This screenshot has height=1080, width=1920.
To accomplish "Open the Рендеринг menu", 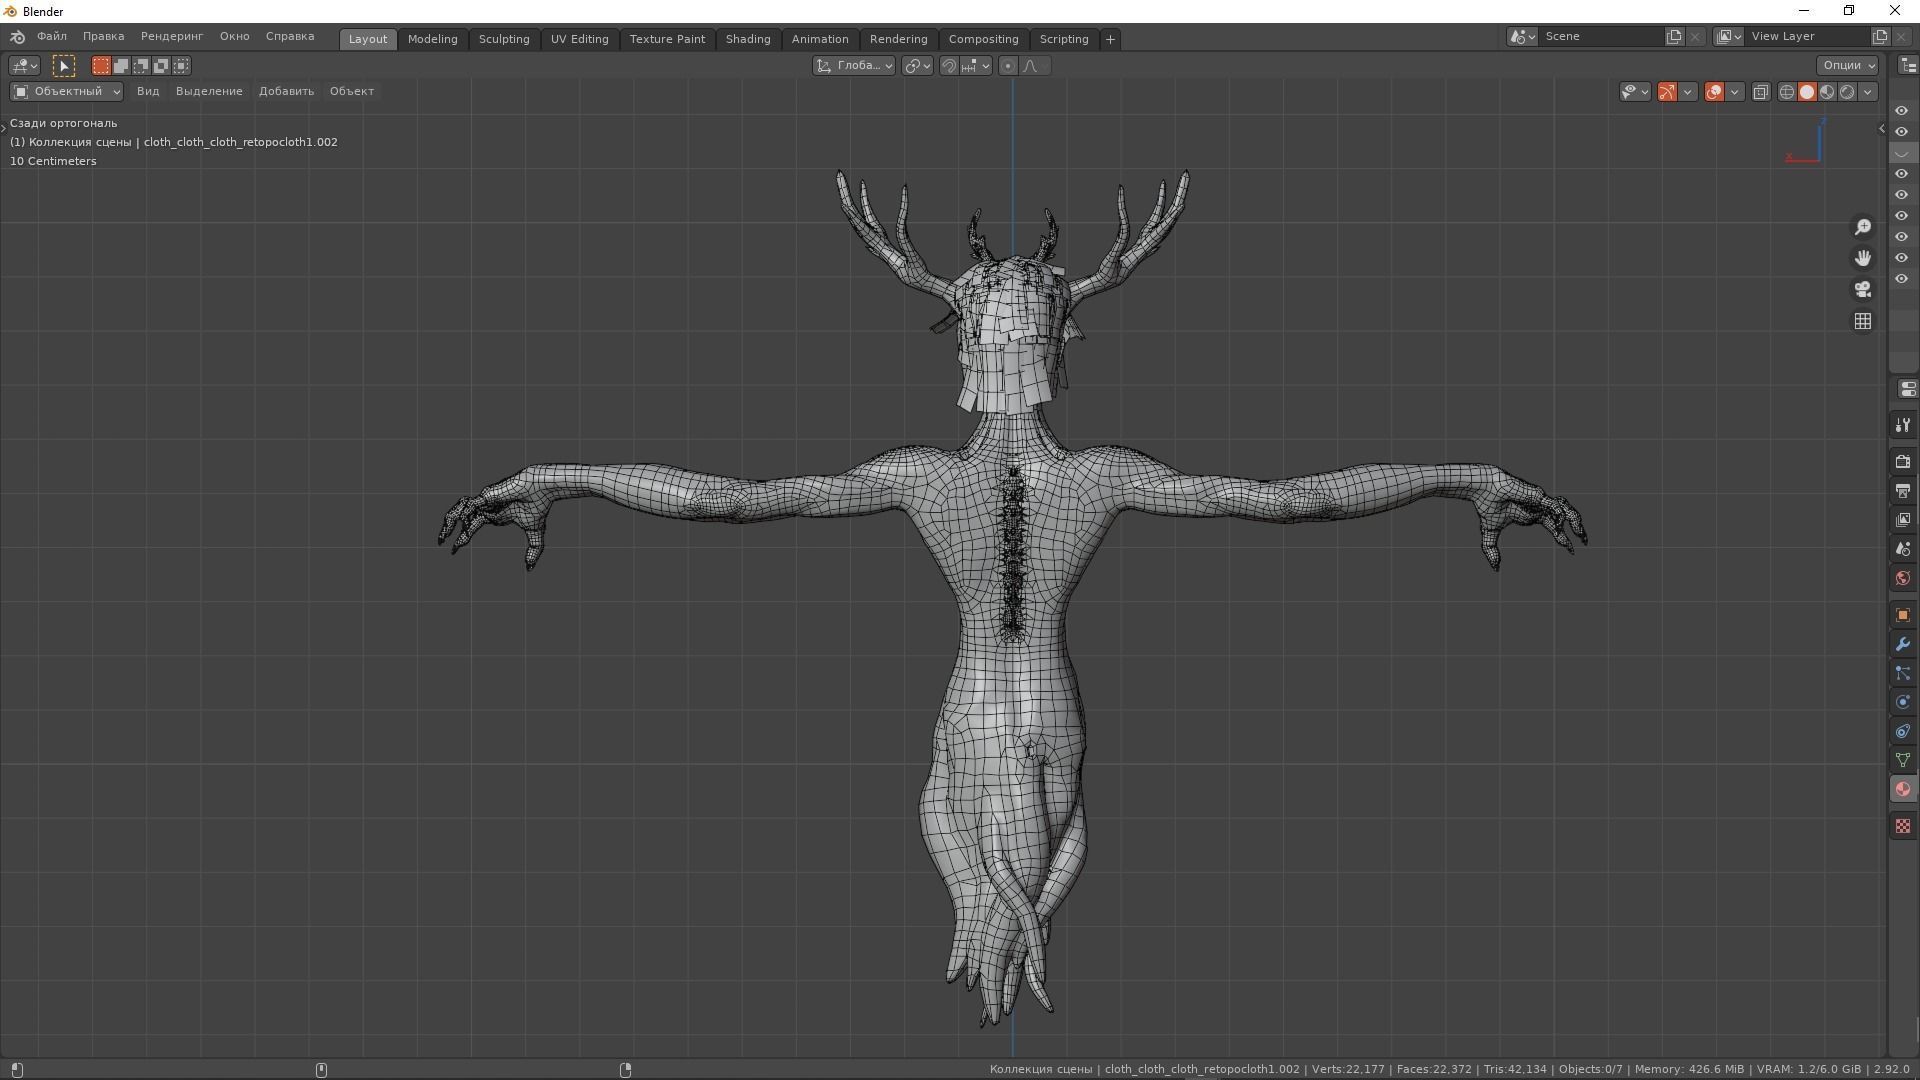I will [x=172, y=36].
